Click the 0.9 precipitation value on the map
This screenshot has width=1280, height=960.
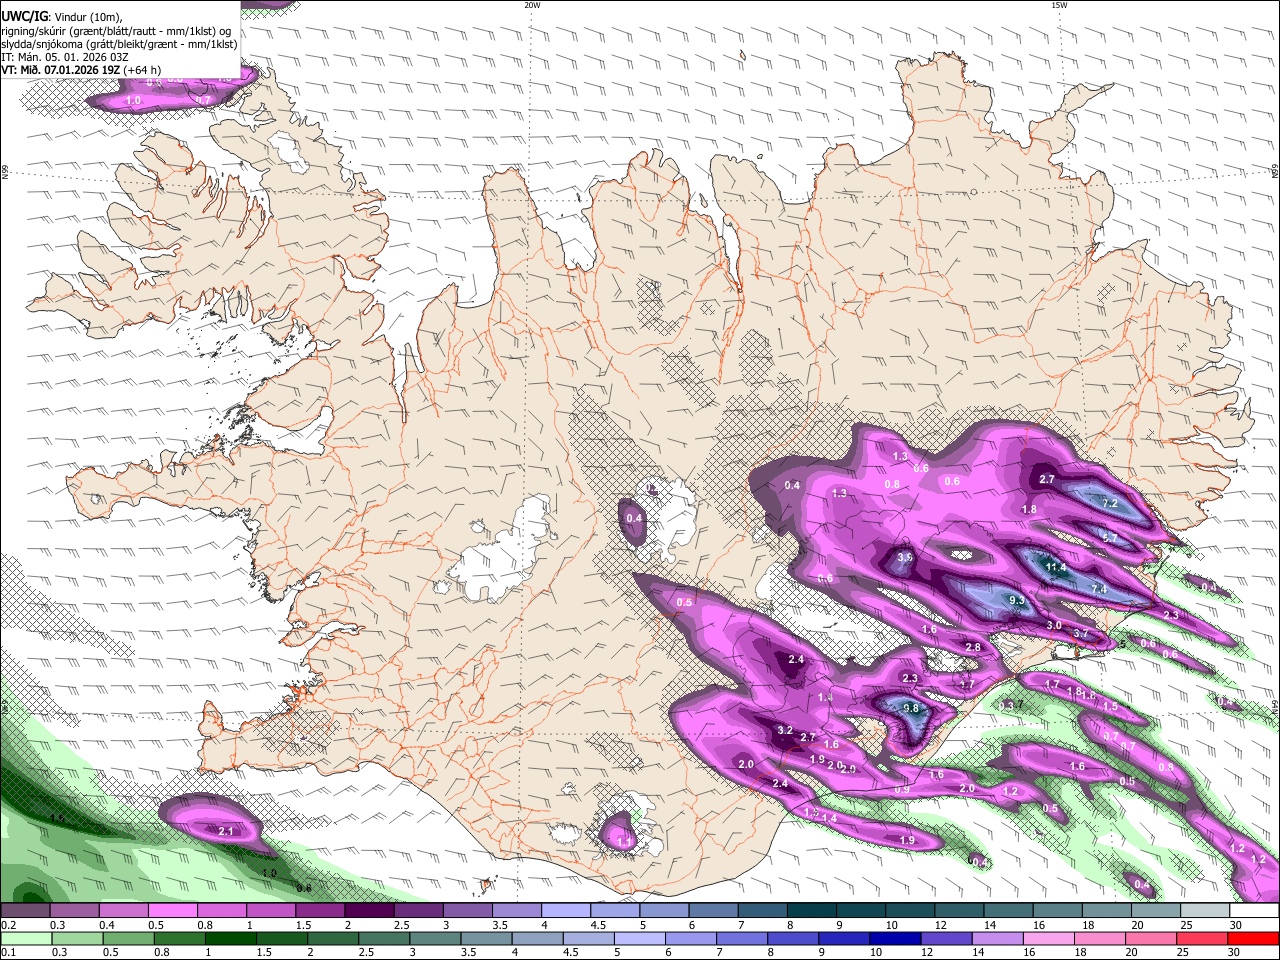[x=901, y=789]
